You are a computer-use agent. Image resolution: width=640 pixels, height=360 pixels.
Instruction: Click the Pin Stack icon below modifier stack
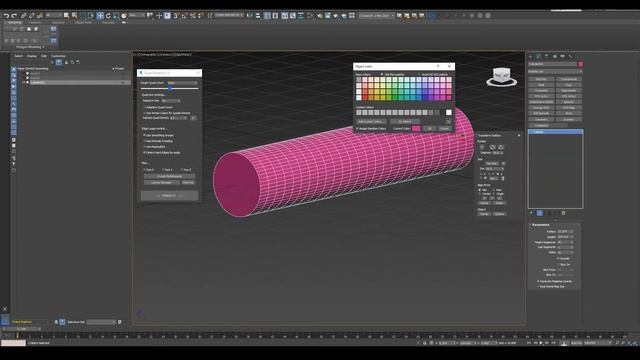531,213
